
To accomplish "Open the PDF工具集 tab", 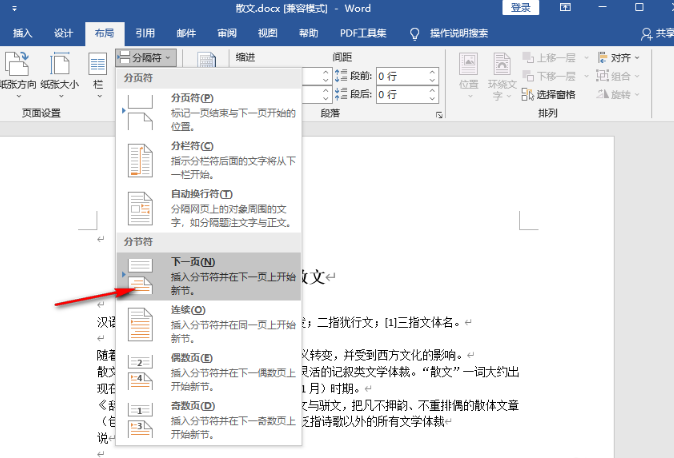I will click(363, 33).
